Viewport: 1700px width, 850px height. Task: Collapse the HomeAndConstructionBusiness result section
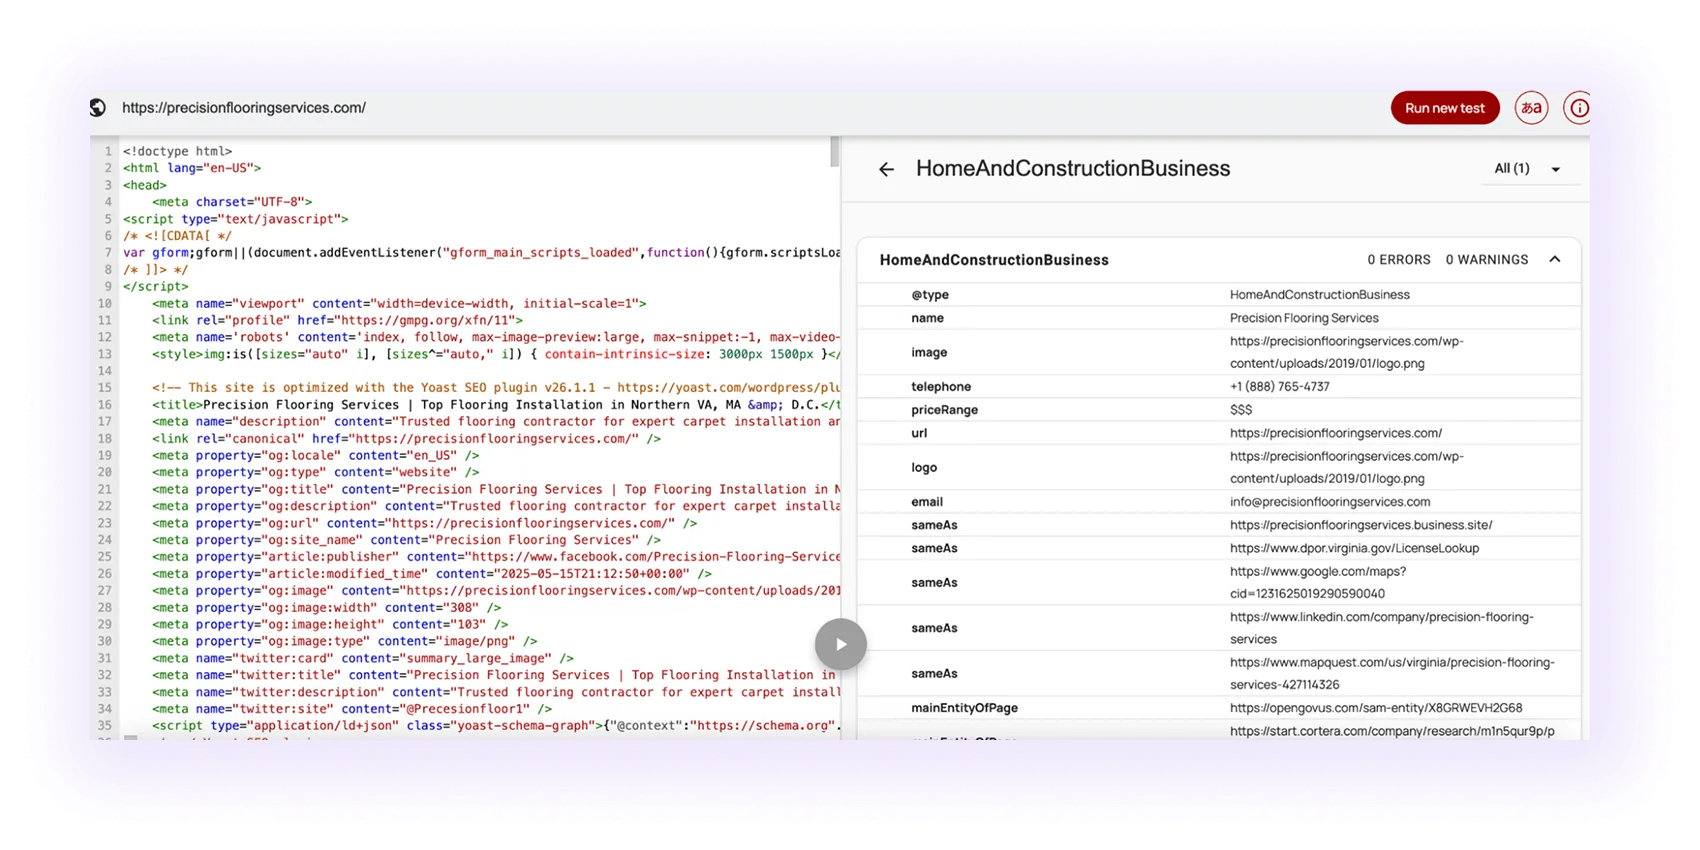coord(1555,259)
